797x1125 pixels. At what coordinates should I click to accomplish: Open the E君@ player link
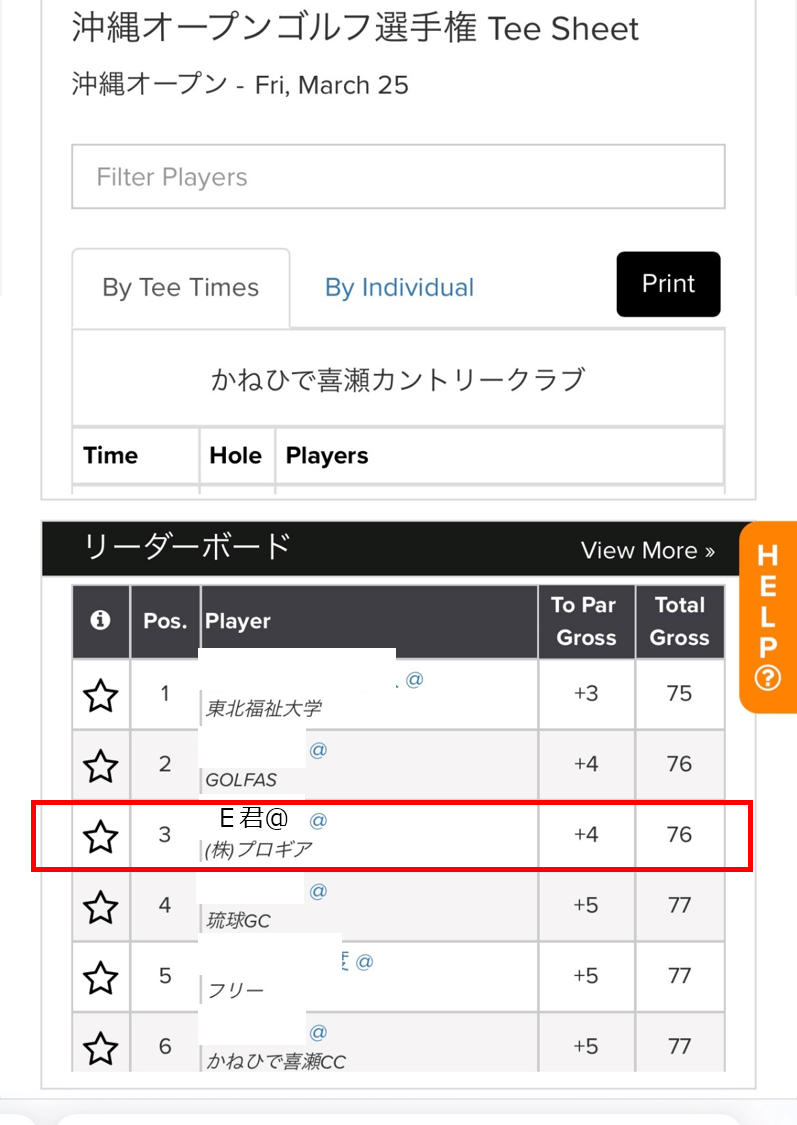[254, 818]
